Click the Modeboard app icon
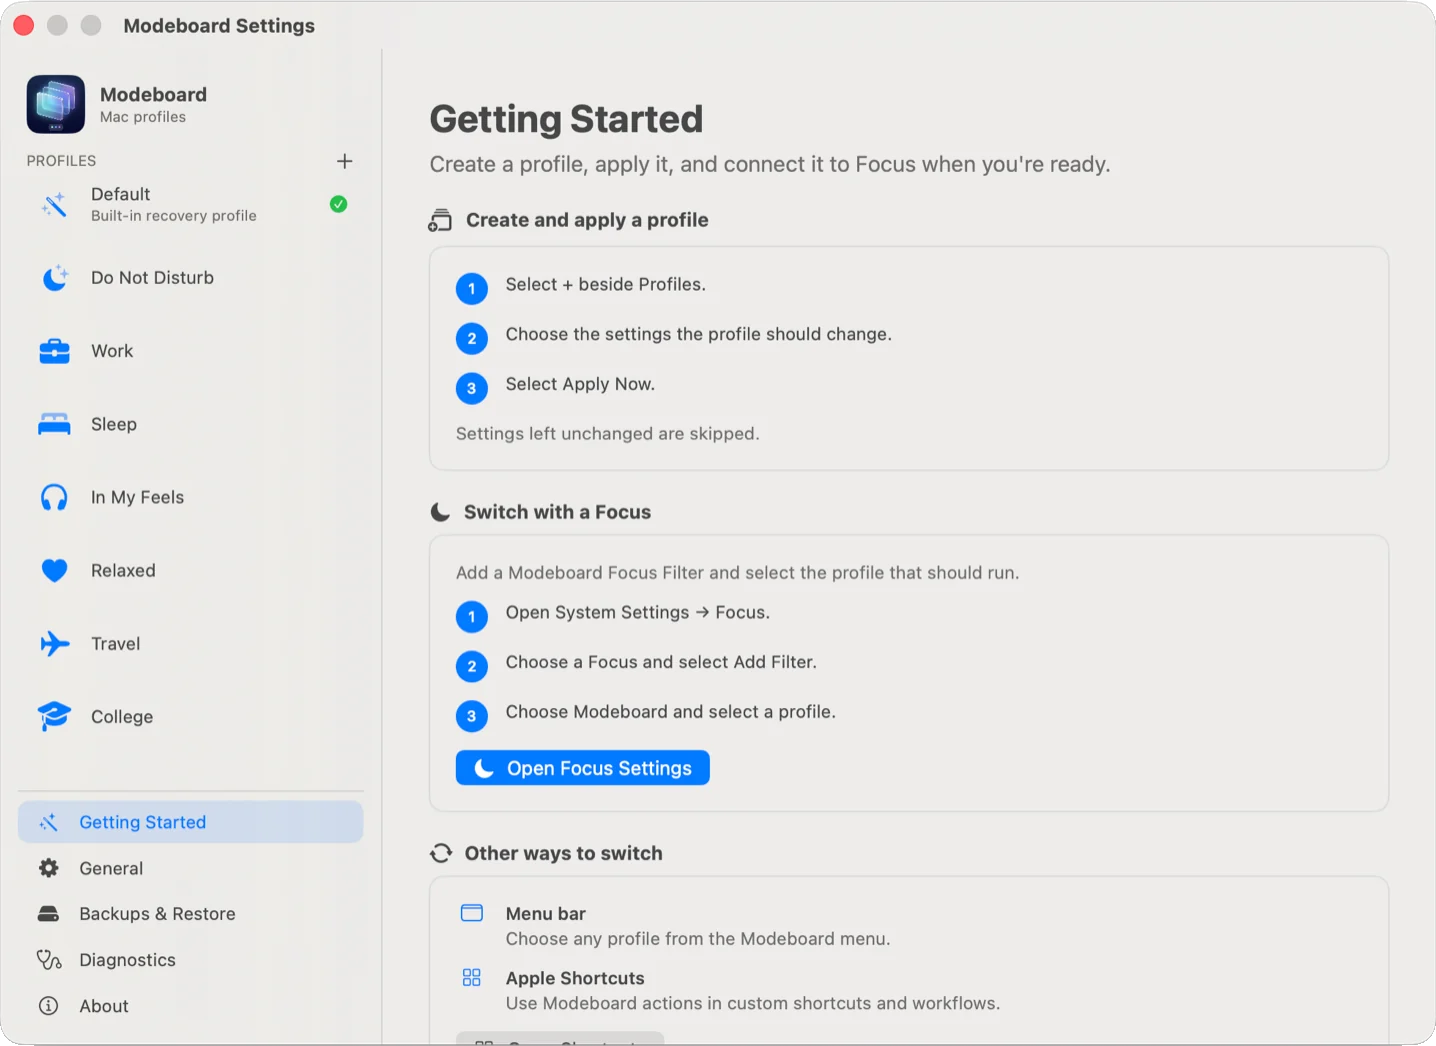 pyautogui.click(x=56, y=104)
